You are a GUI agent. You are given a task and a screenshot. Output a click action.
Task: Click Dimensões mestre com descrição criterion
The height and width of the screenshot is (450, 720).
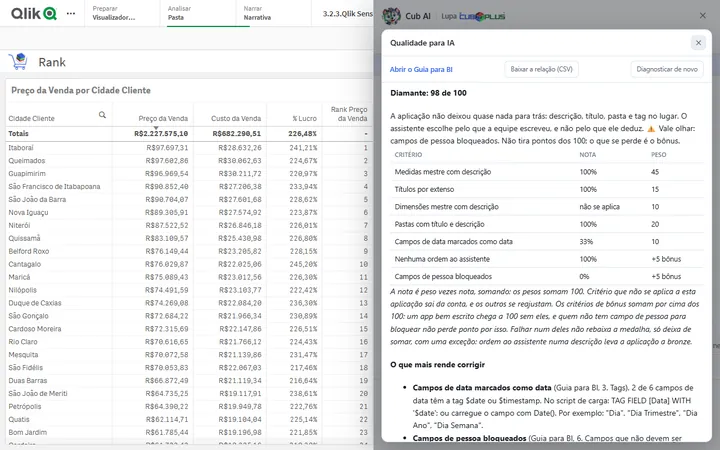(546, 207)
